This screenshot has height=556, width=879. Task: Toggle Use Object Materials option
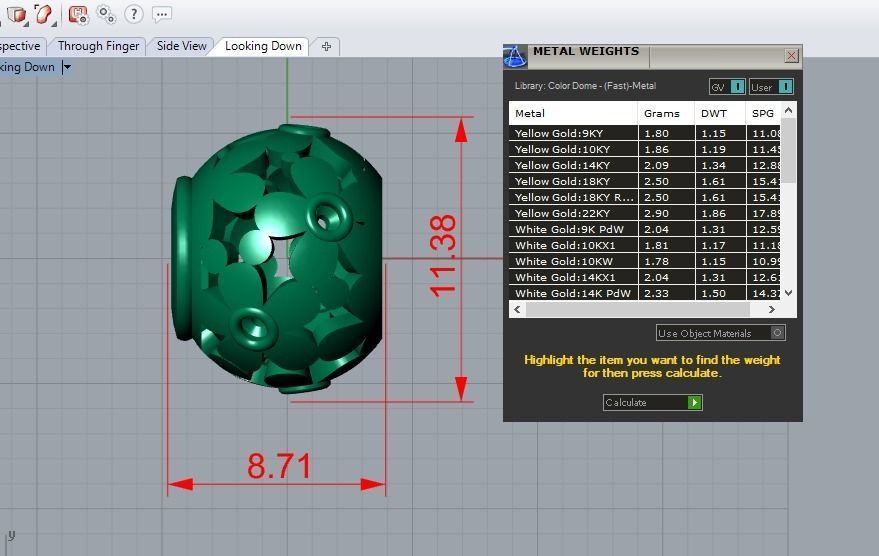pos(720,333)
